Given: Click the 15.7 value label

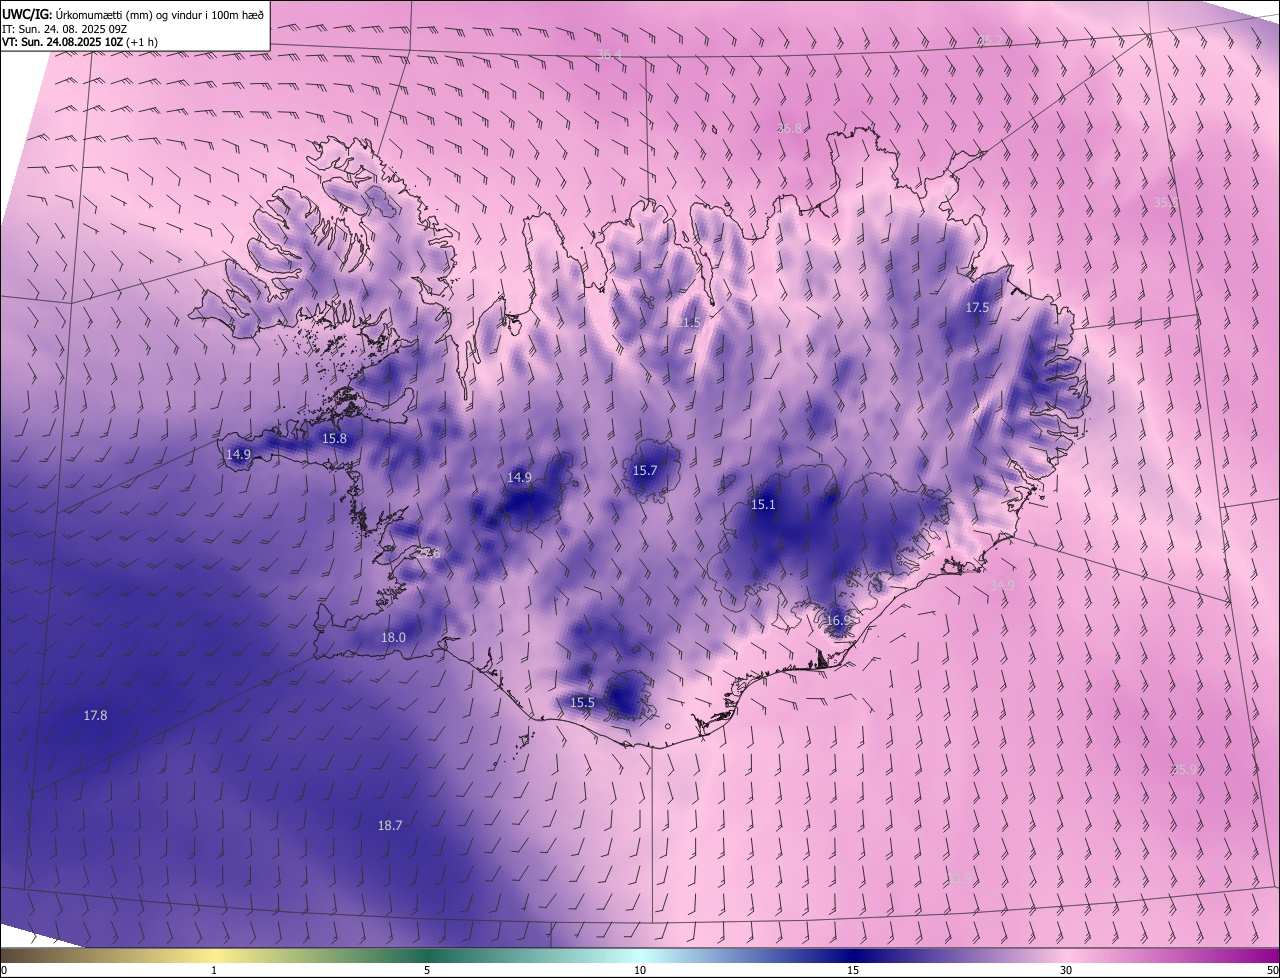Looking at the screenshot, I should [645, 470].
